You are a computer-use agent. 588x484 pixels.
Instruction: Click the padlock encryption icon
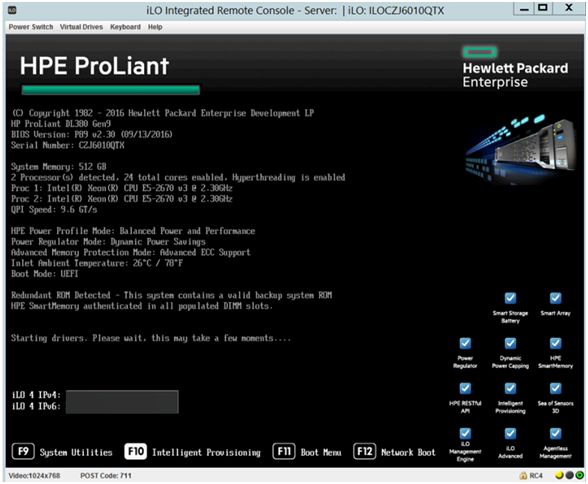point(523,475)
